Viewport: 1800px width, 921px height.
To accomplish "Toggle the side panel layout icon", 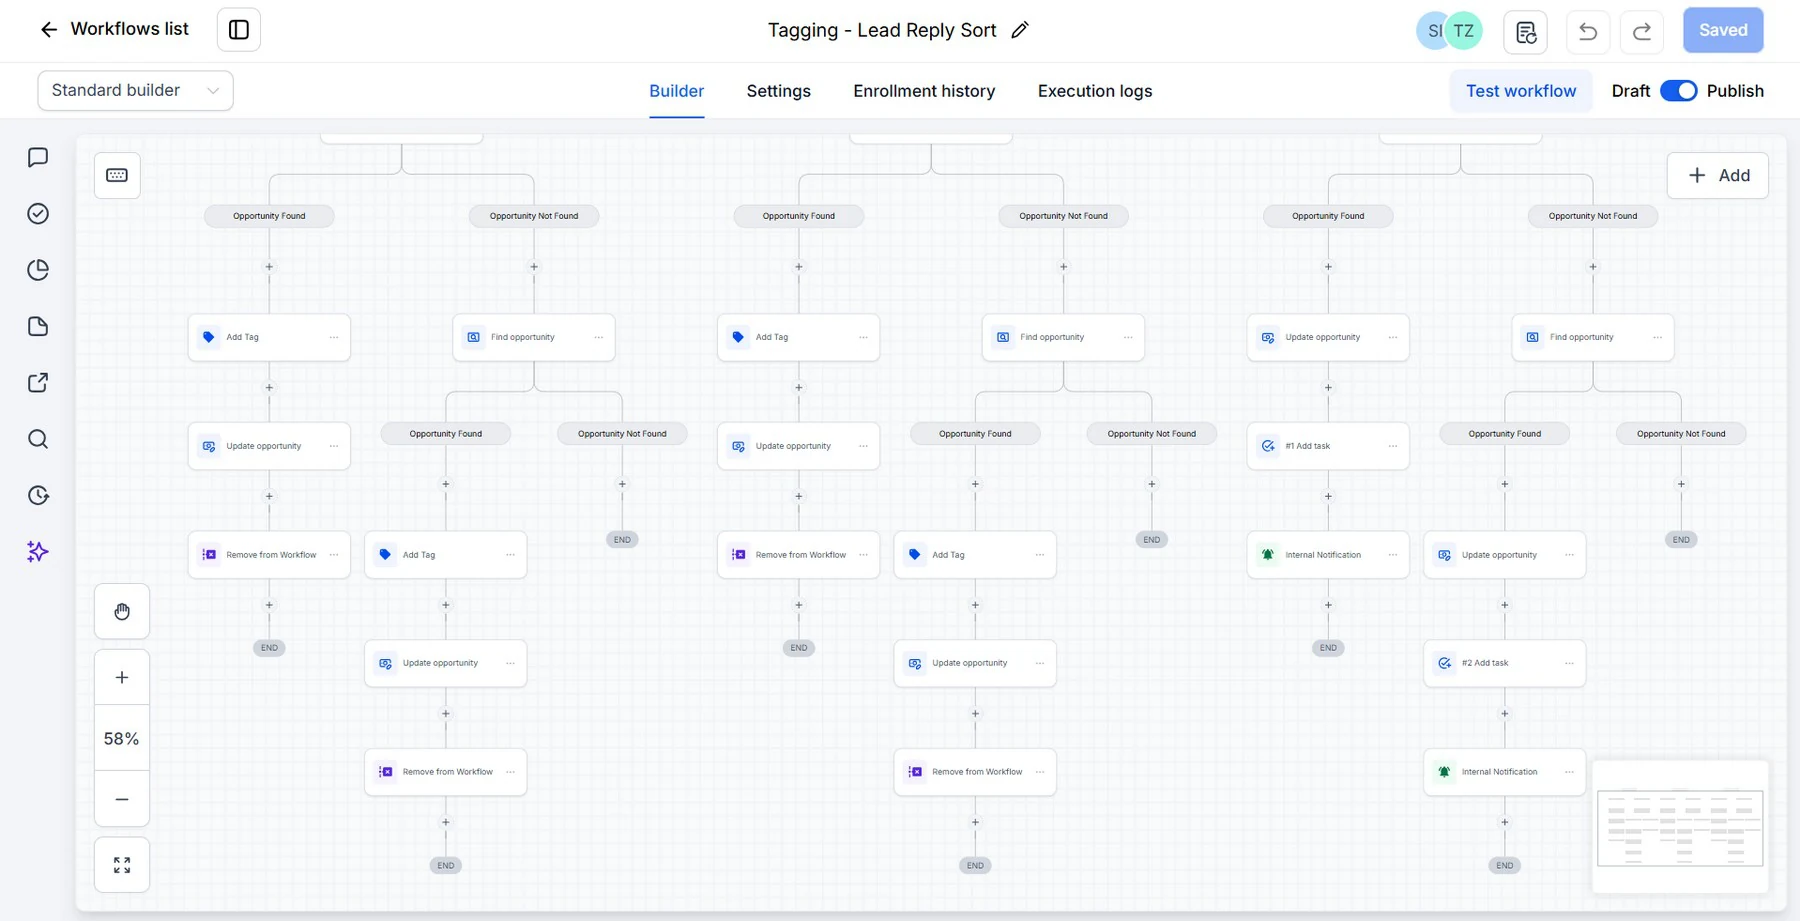I will click(239, 30).
